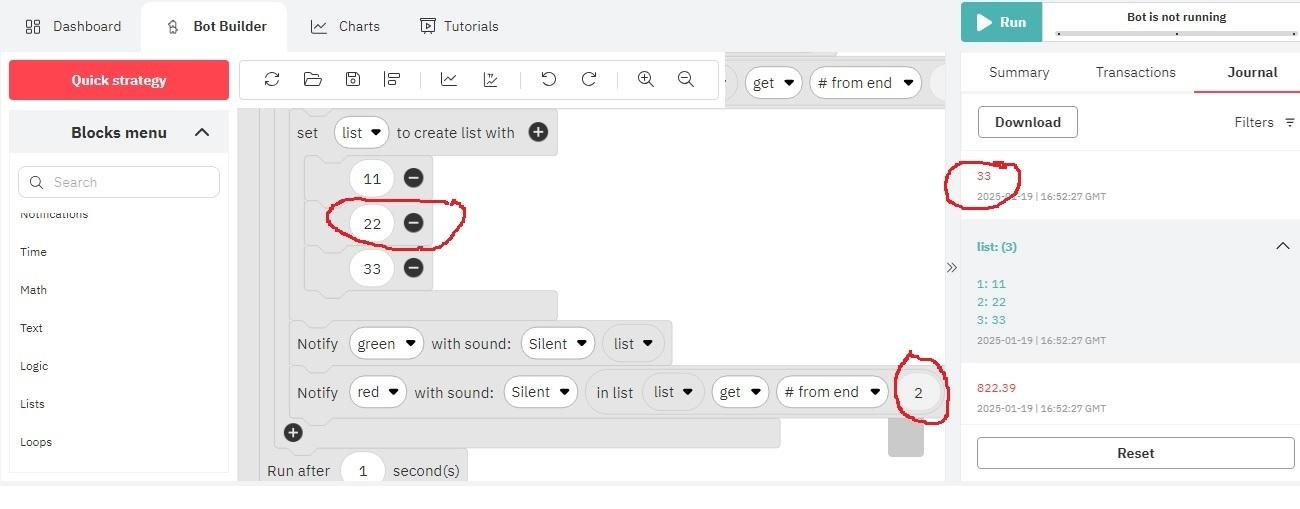Click the sort blocks icon
Image resolution: width=1300 pixels, height=509 pixels.
(392, 80)
